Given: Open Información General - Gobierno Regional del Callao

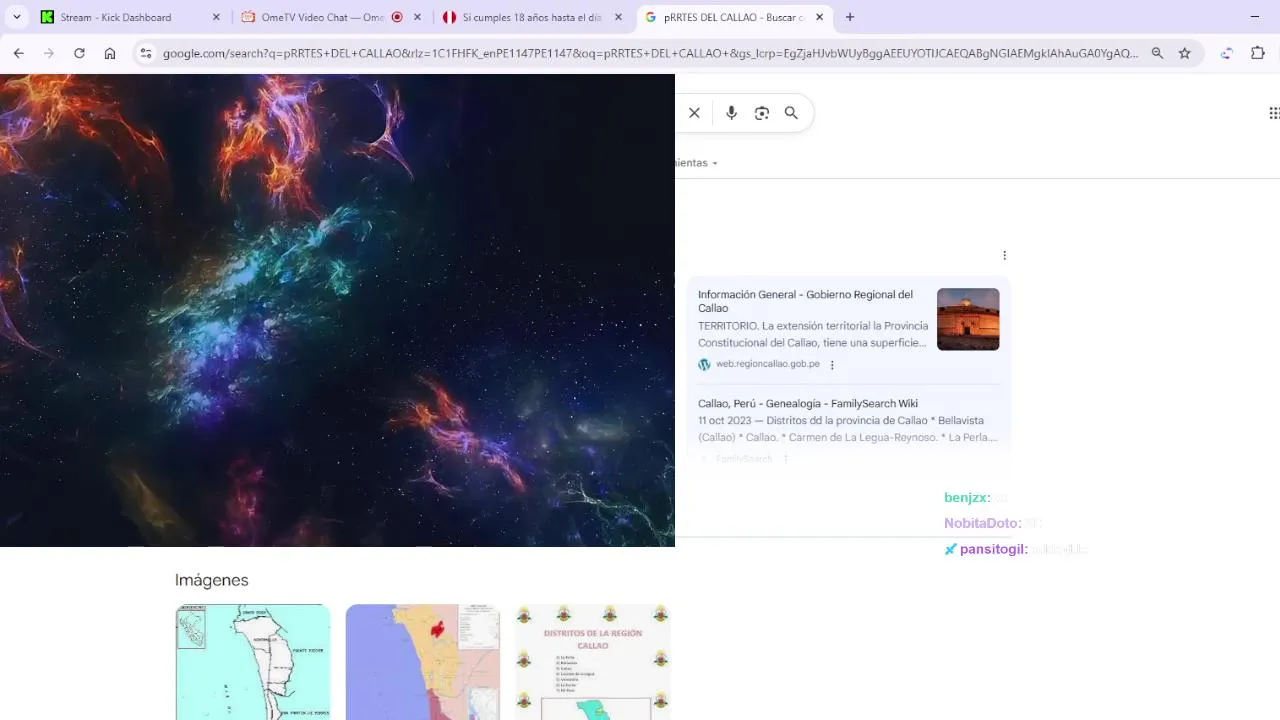Looking at the screenshot, I should click(x=805, y=301).
